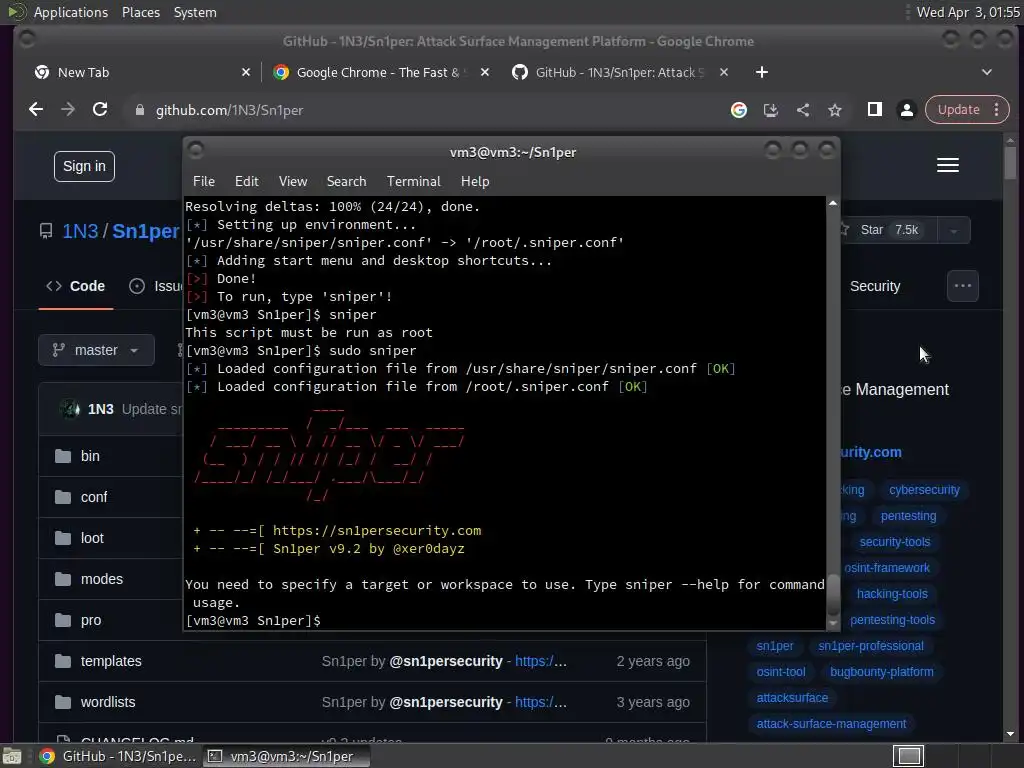
Task: Star the Sn1per repository
Action: pyautogui.click(x=887, y=230)
